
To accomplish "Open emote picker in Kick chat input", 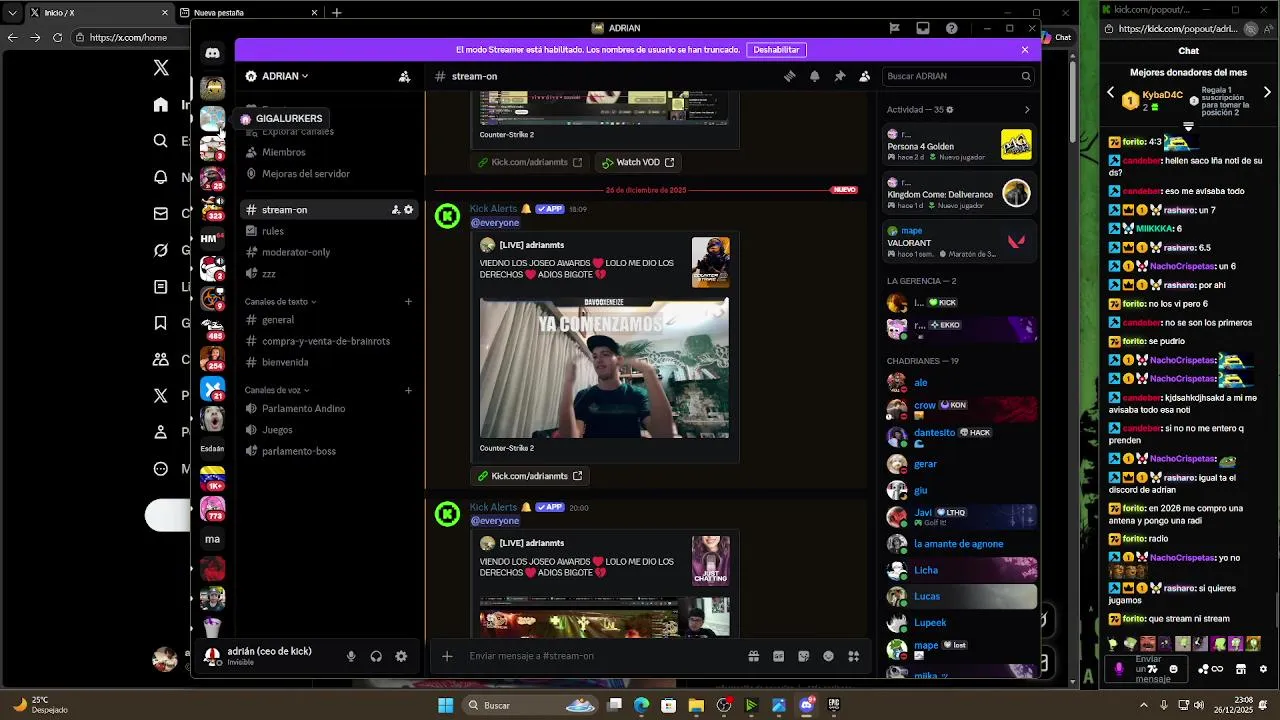I will coord(1173,669).
